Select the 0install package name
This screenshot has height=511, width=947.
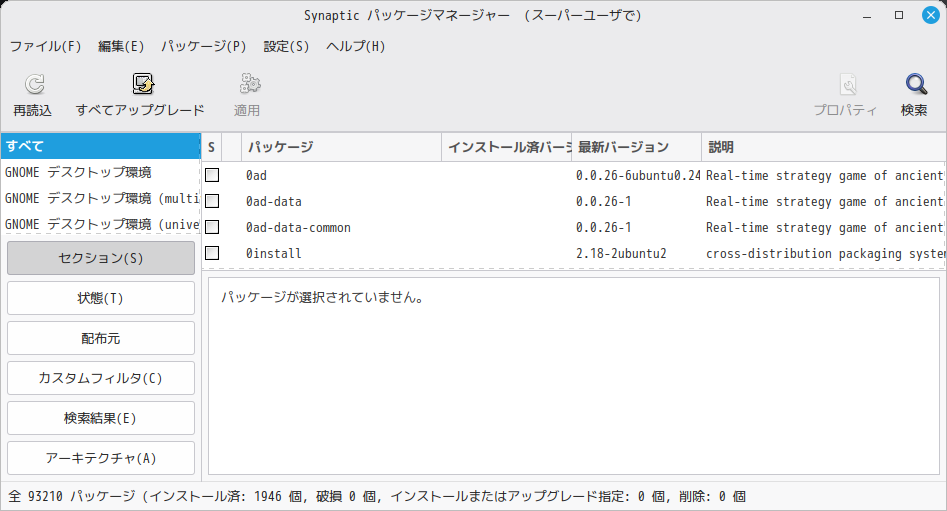pyautogui.click(x=274, y=254)
